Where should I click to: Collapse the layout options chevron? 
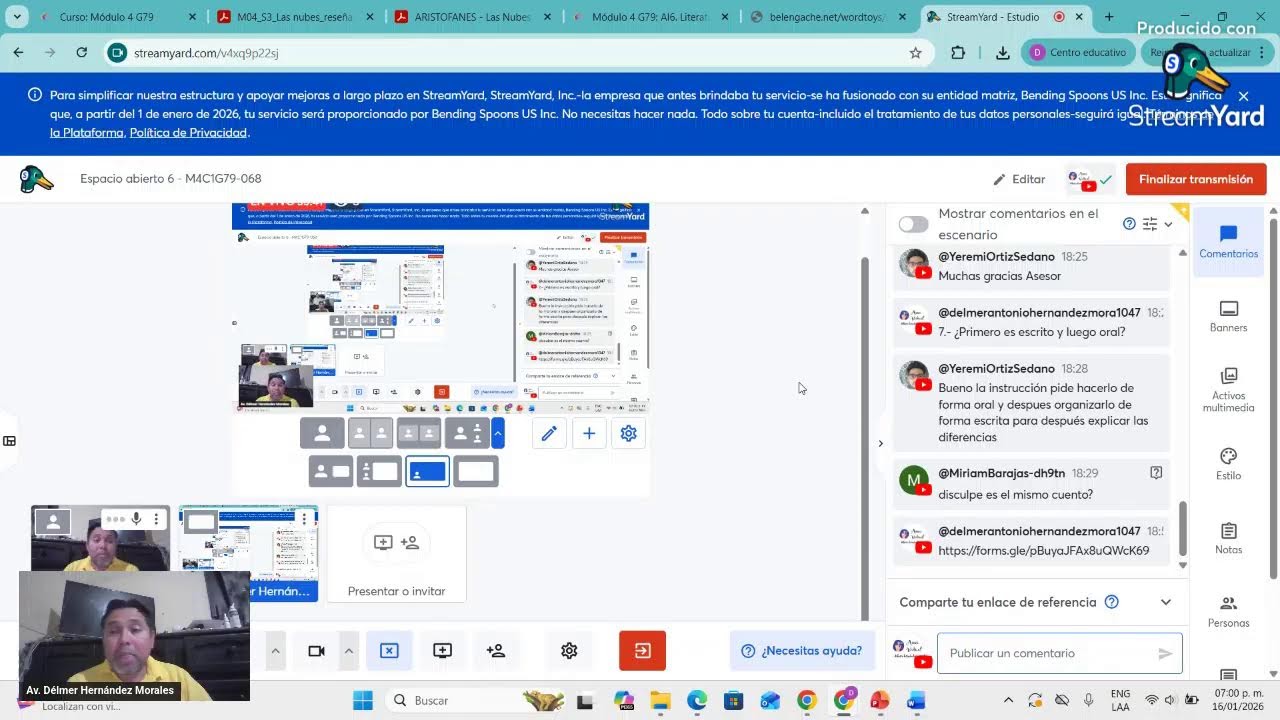[498, 433]
